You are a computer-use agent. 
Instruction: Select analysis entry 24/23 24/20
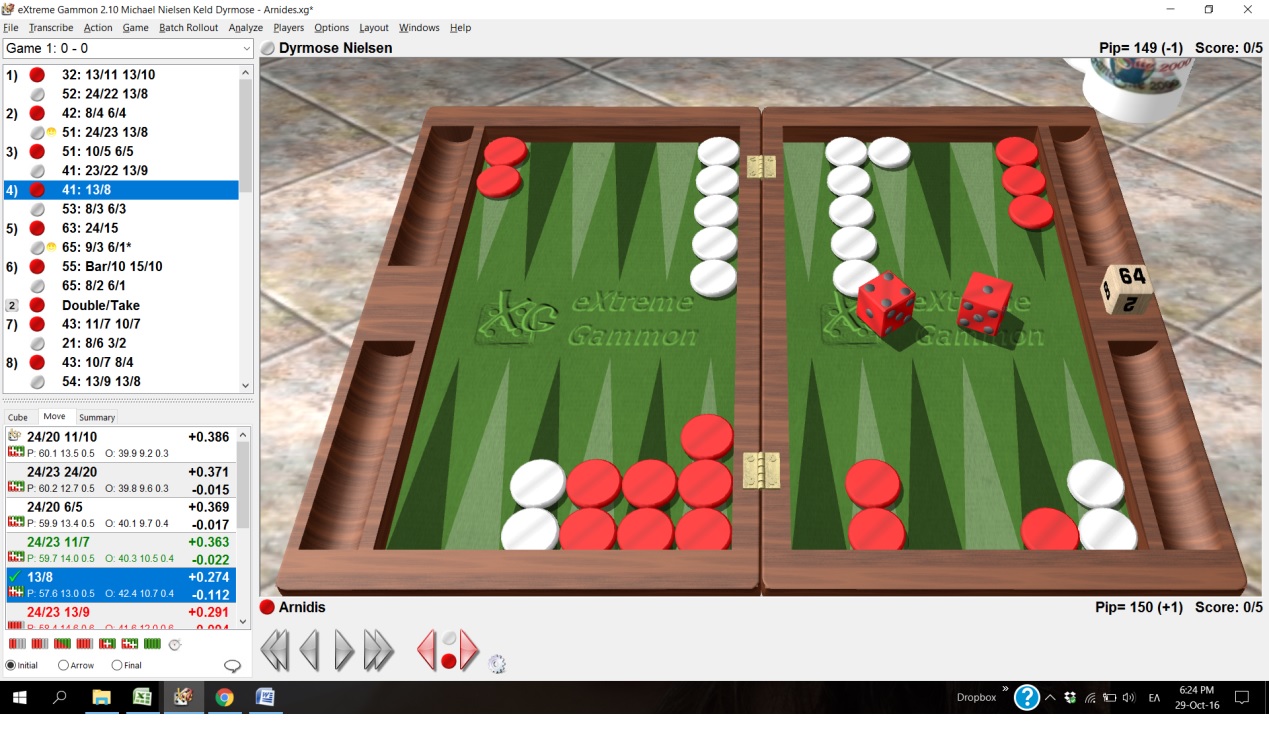pos(120,480)
